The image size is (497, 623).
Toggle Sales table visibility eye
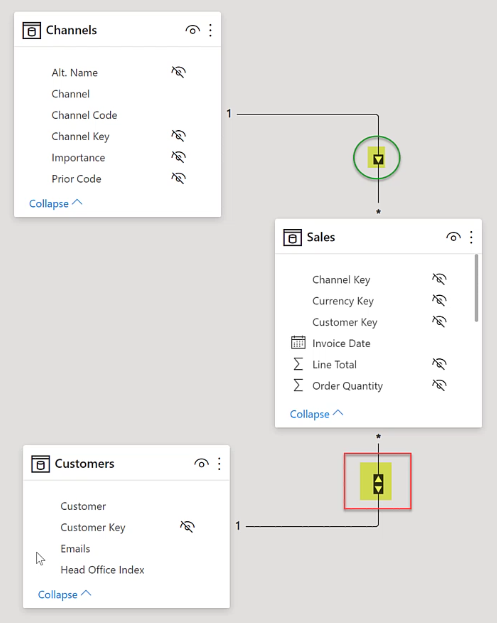tap(453, 237)
